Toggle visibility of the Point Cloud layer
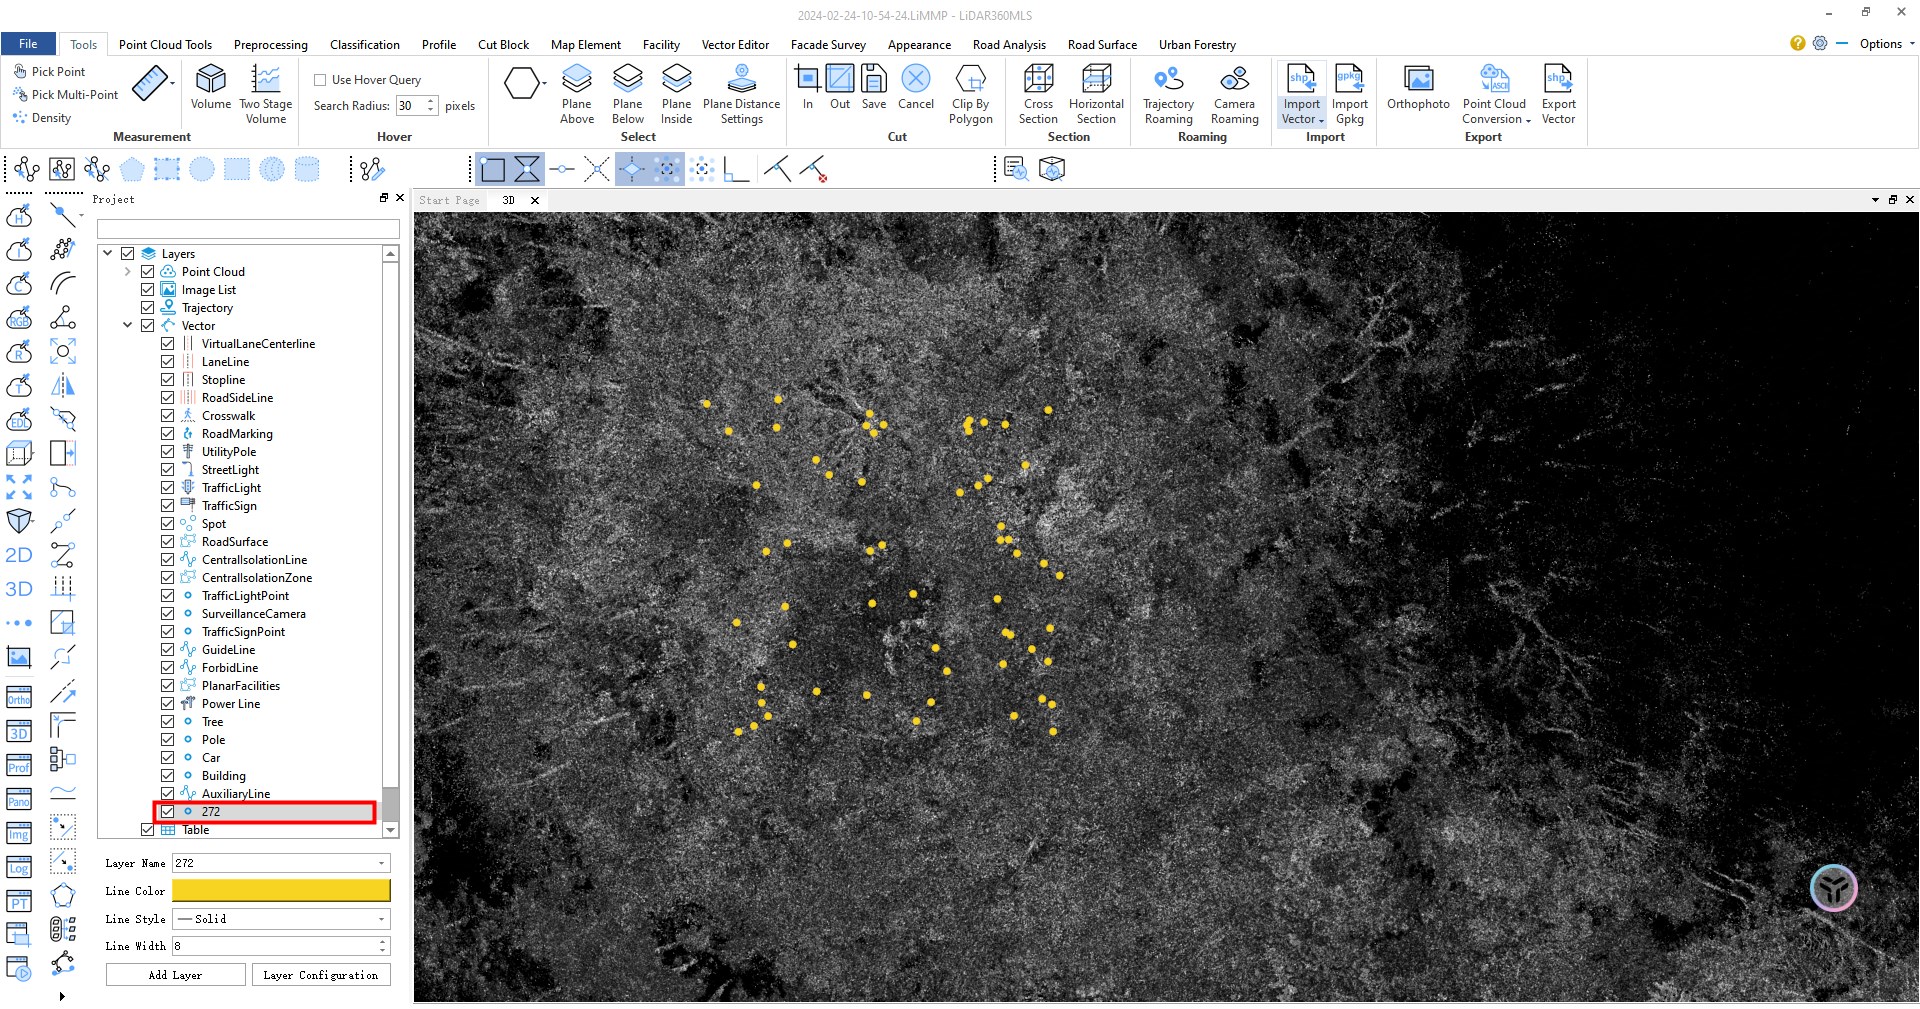 tap(148, 272)
